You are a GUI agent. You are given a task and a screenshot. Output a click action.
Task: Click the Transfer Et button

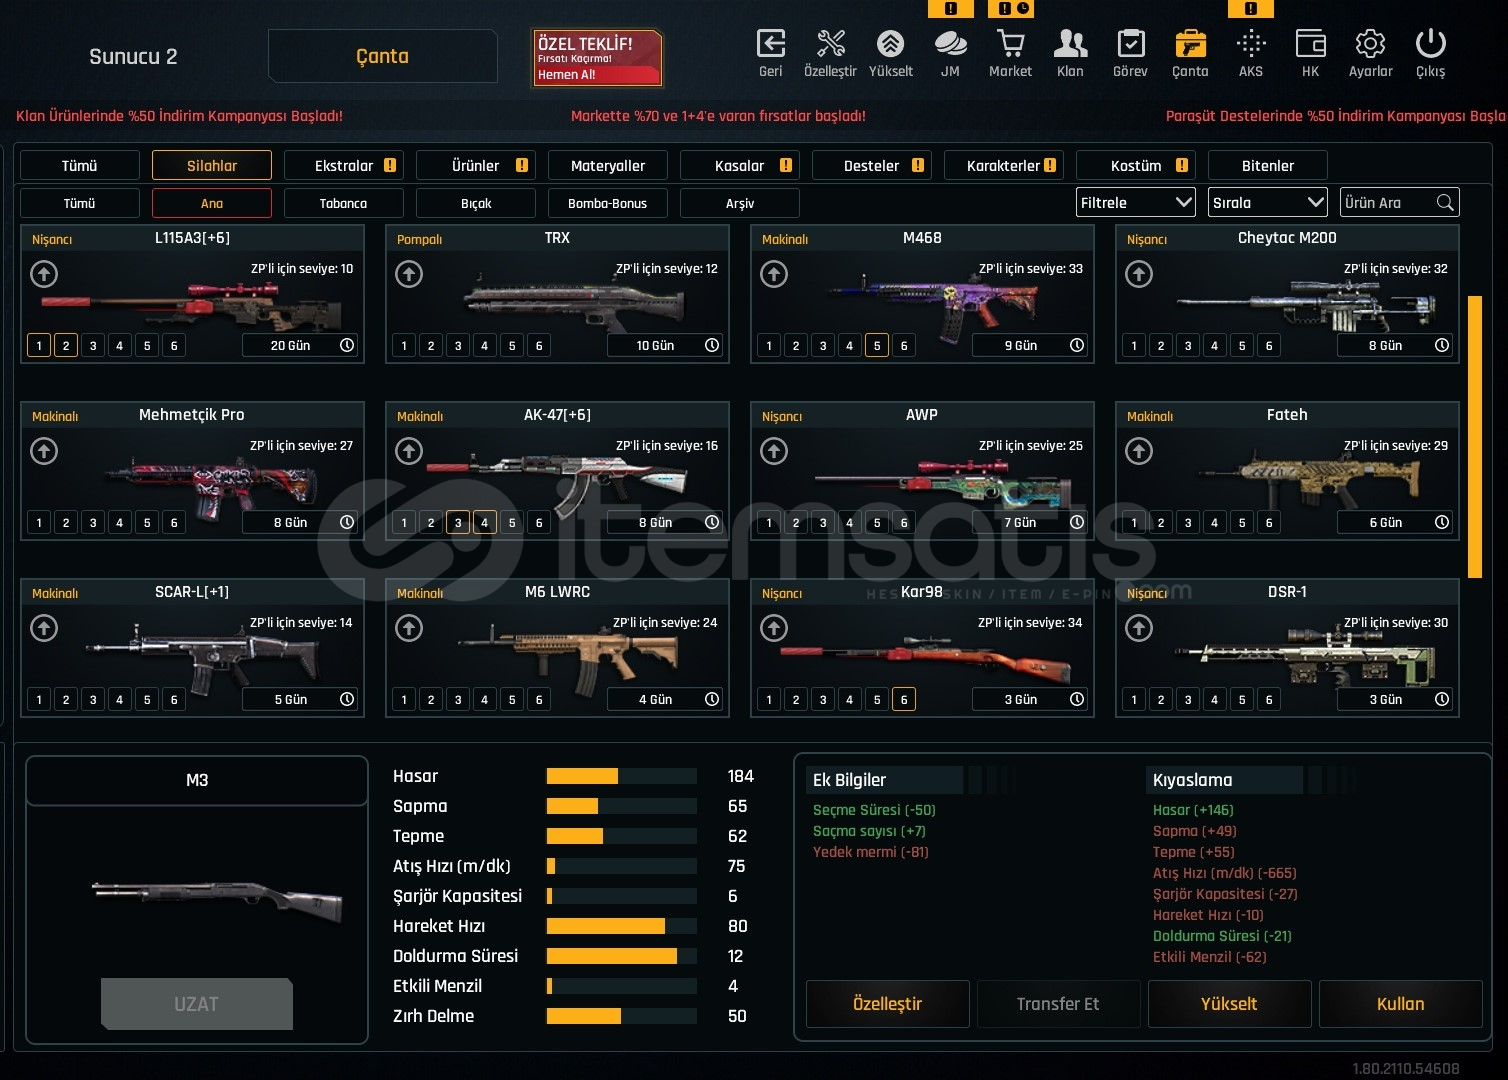pyautogui.click(x=1058, y=1004)
